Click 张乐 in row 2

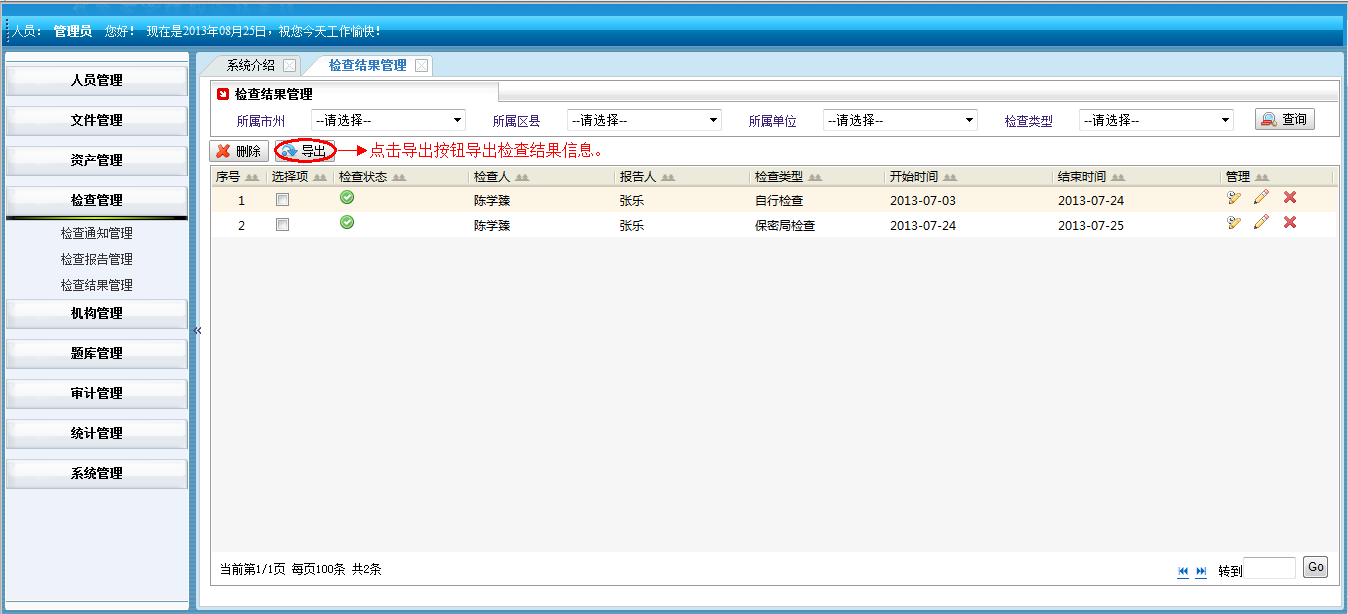pos(632,226)
